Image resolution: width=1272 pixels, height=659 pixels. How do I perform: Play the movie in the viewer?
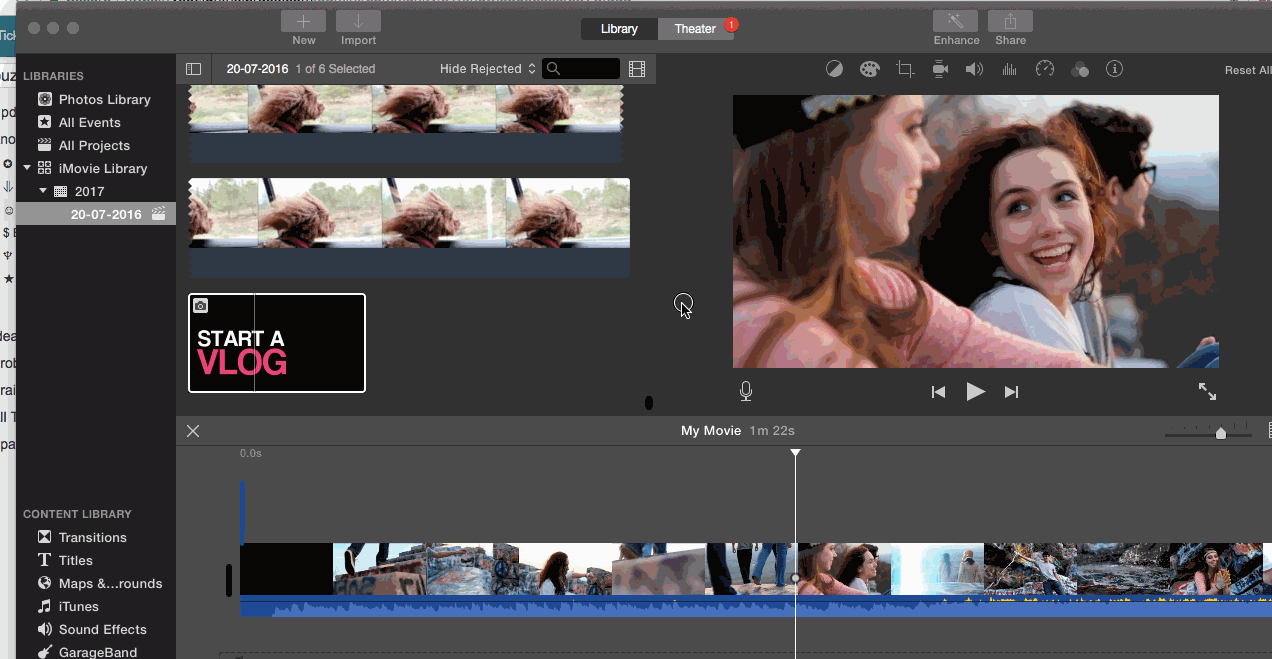tap(976, 392)
